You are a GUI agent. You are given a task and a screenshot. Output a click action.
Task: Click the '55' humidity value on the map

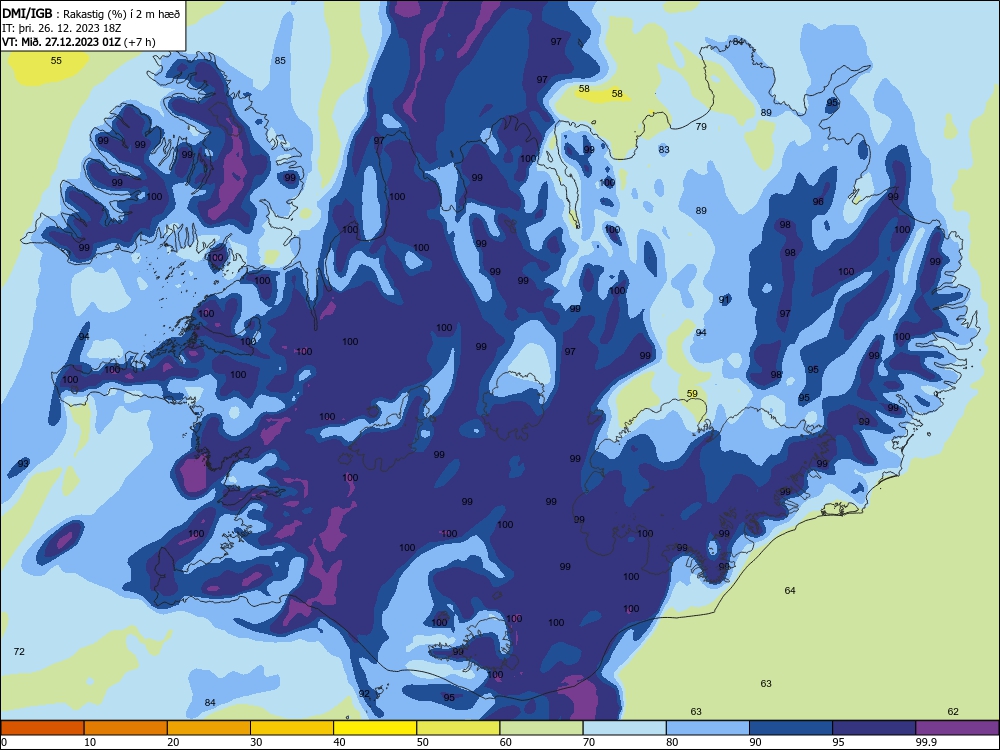[56, 61]
